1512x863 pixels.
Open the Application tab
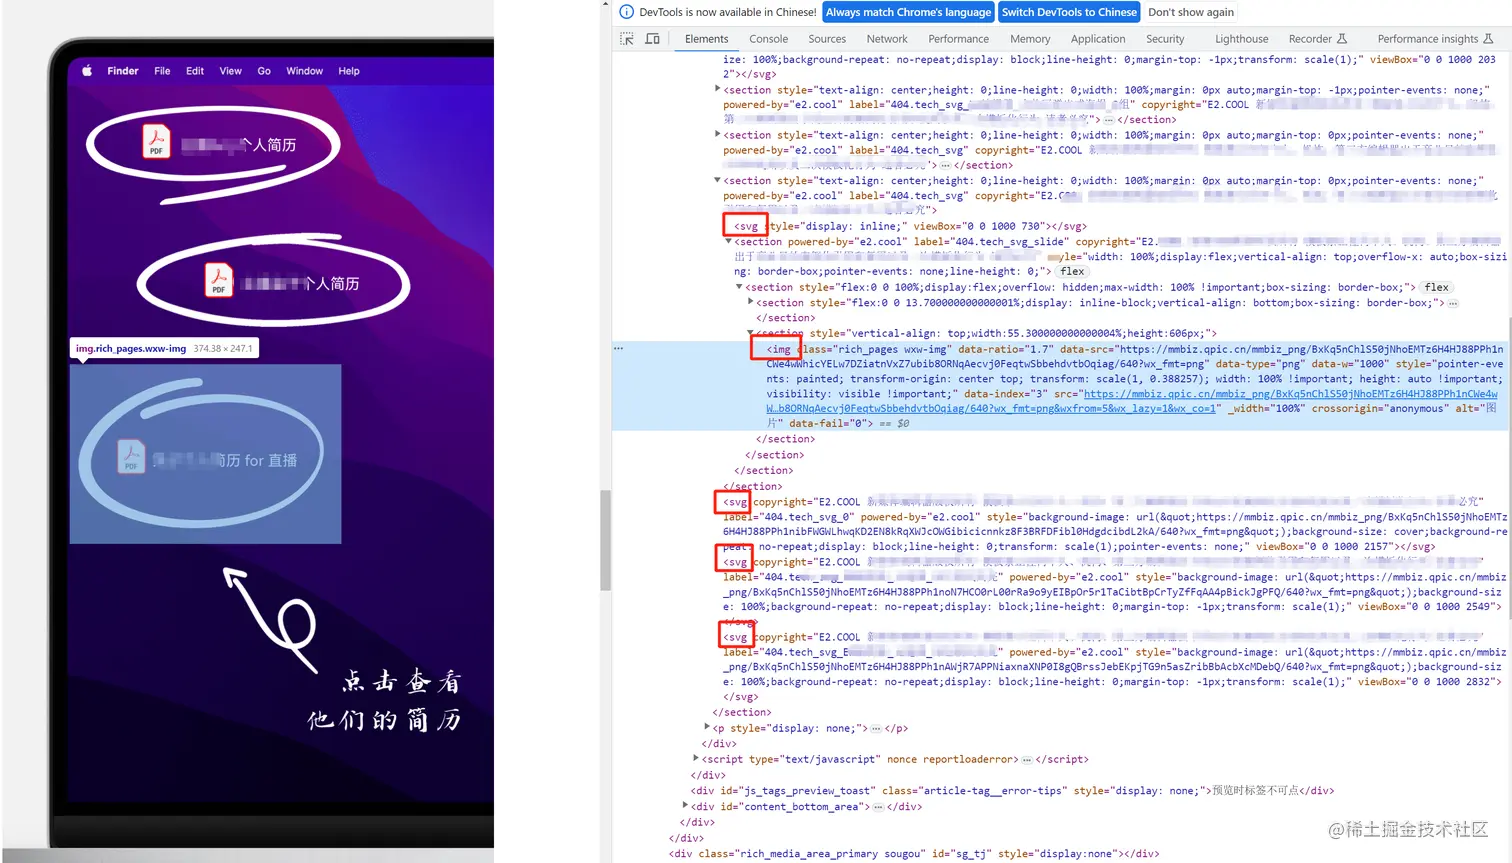(1098, 39)
